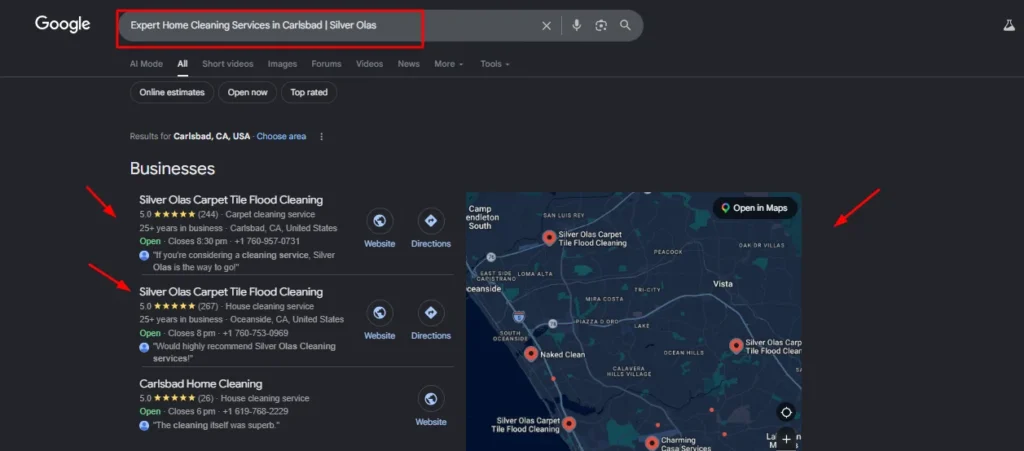Click the Camp Pendleton South map label
Image resolution: width=1024 pixels, height=451 pixels.
(x=484, y=217)
